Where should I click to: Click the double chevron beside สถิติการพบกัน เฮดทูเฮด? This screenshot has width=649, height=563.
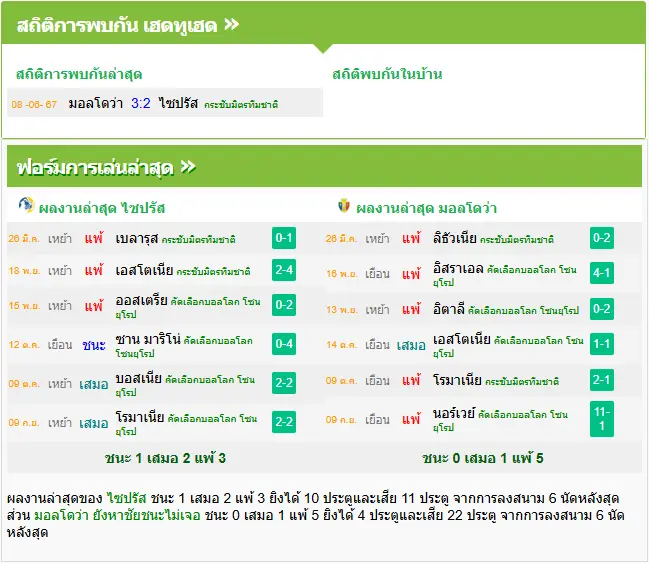point(231,24)
